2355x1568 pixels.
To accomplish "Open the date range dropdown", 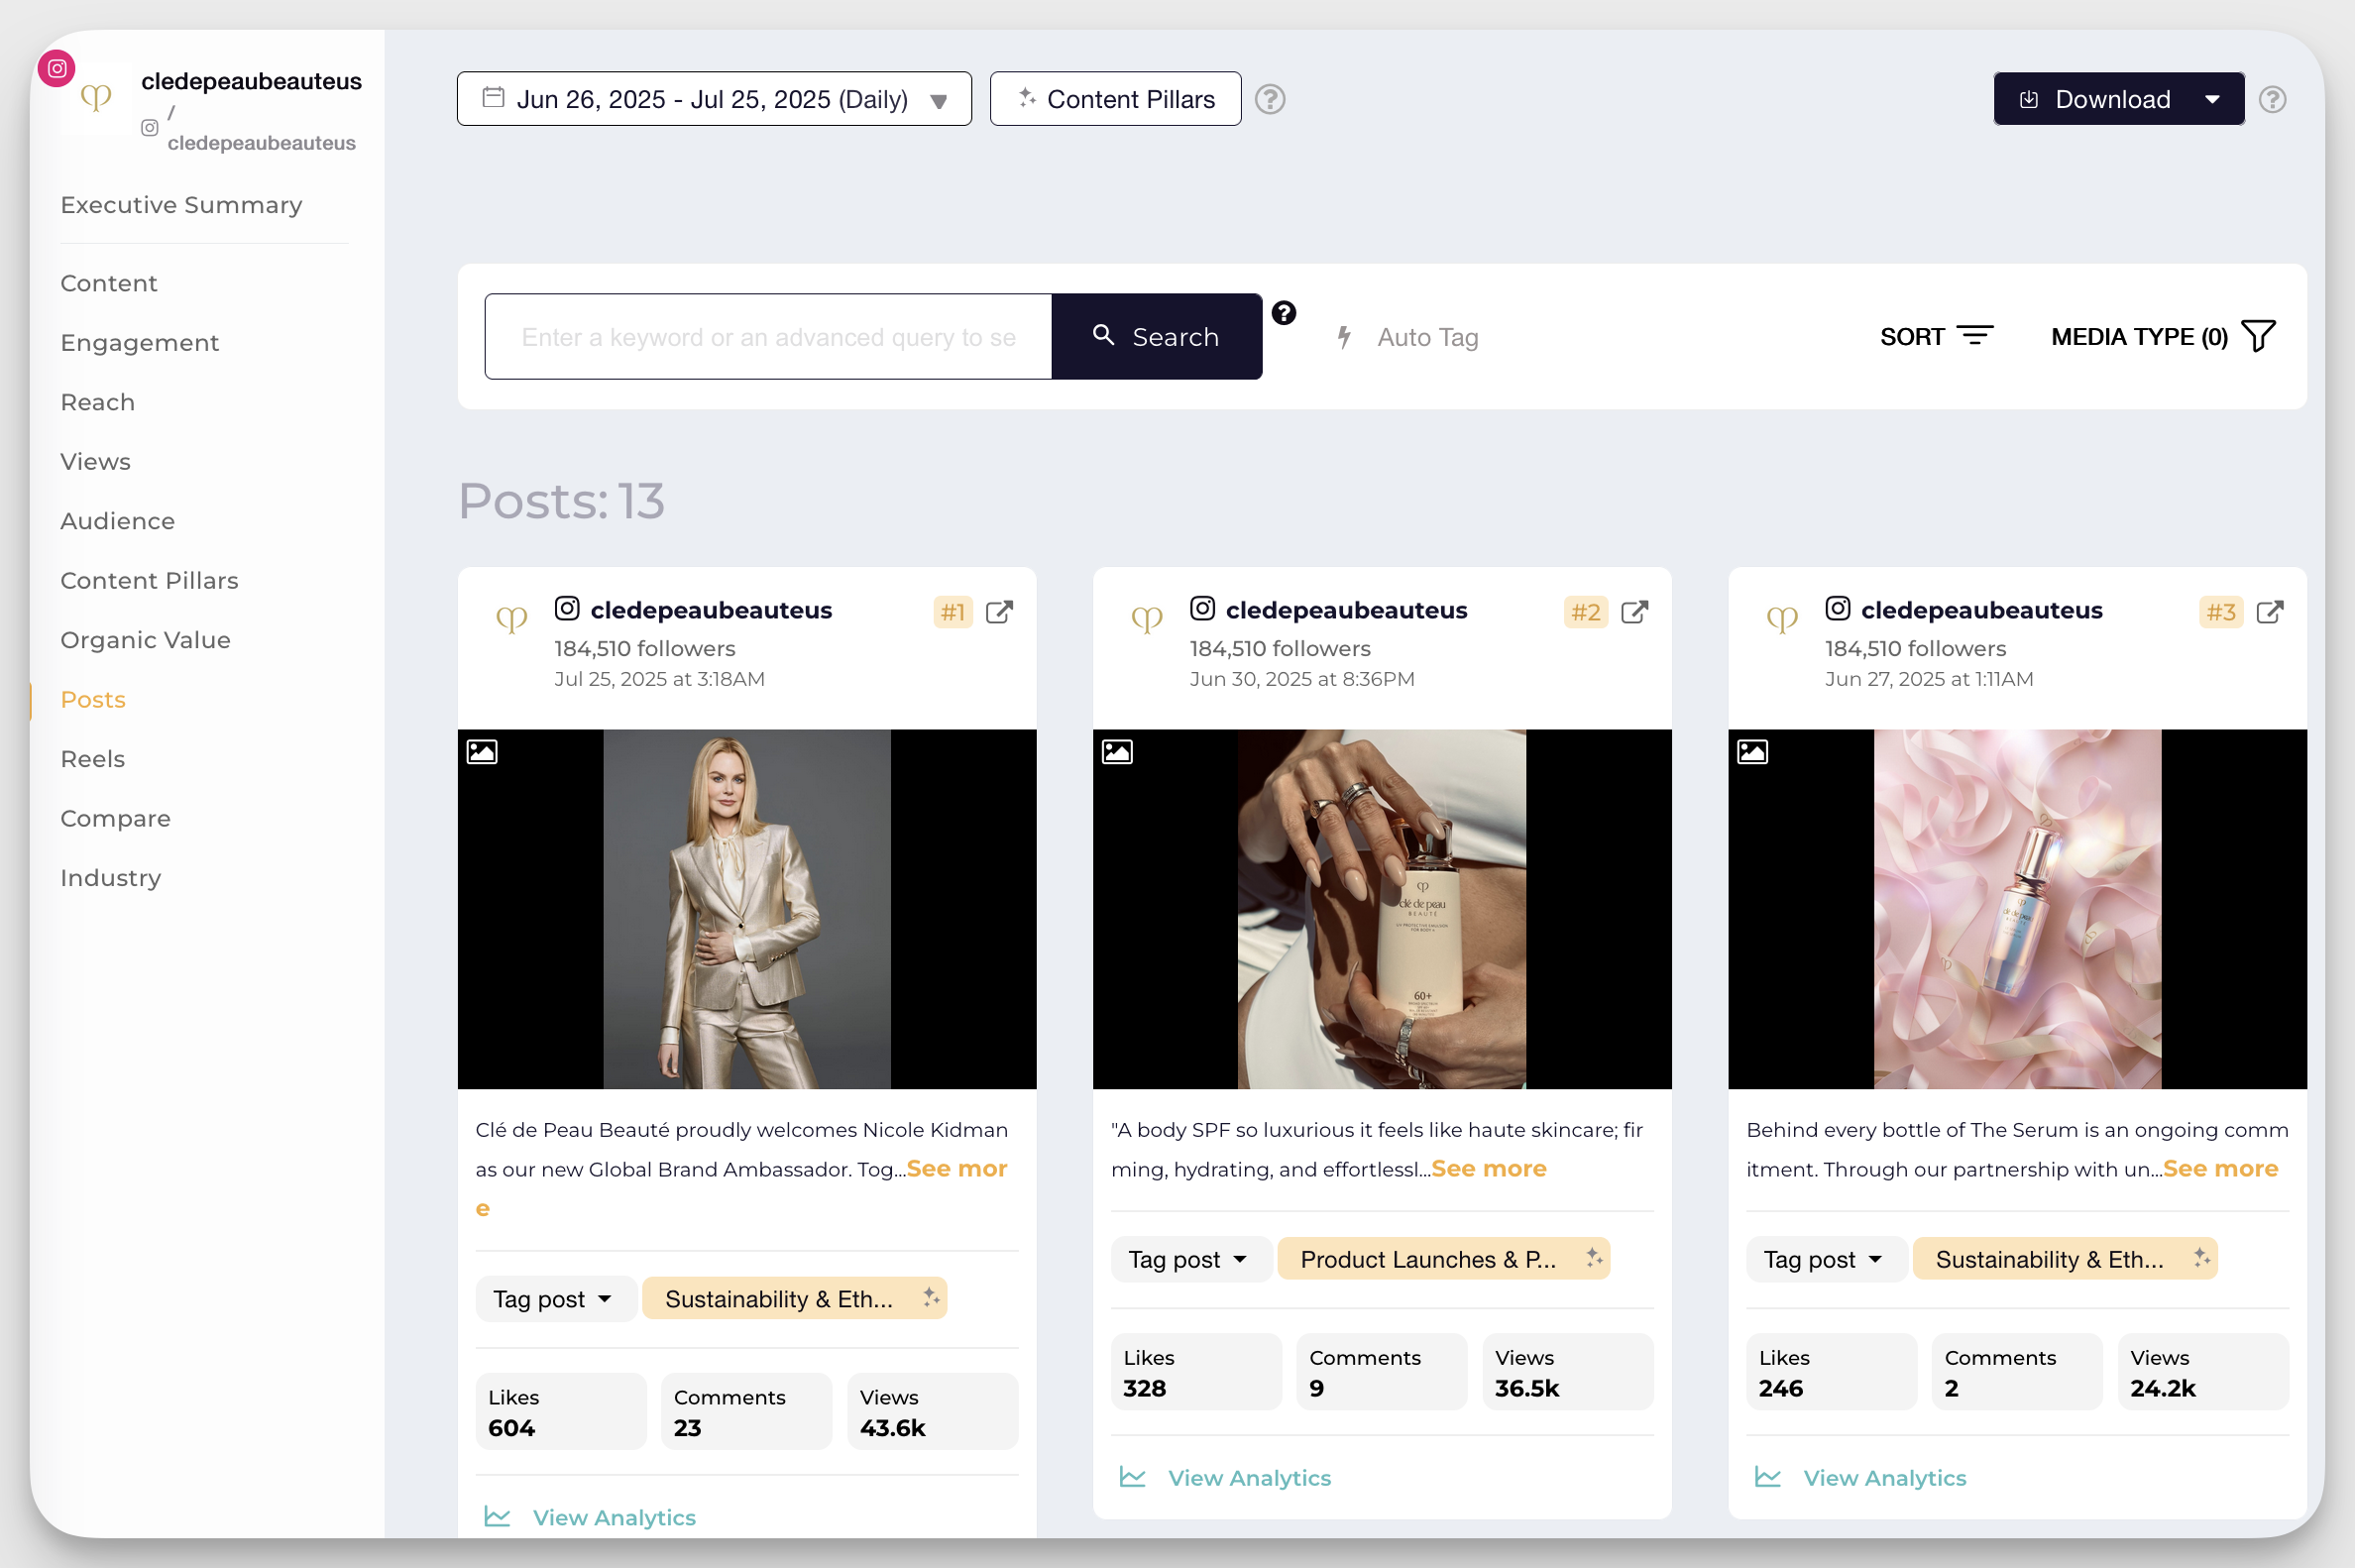I will coord(714,99).
